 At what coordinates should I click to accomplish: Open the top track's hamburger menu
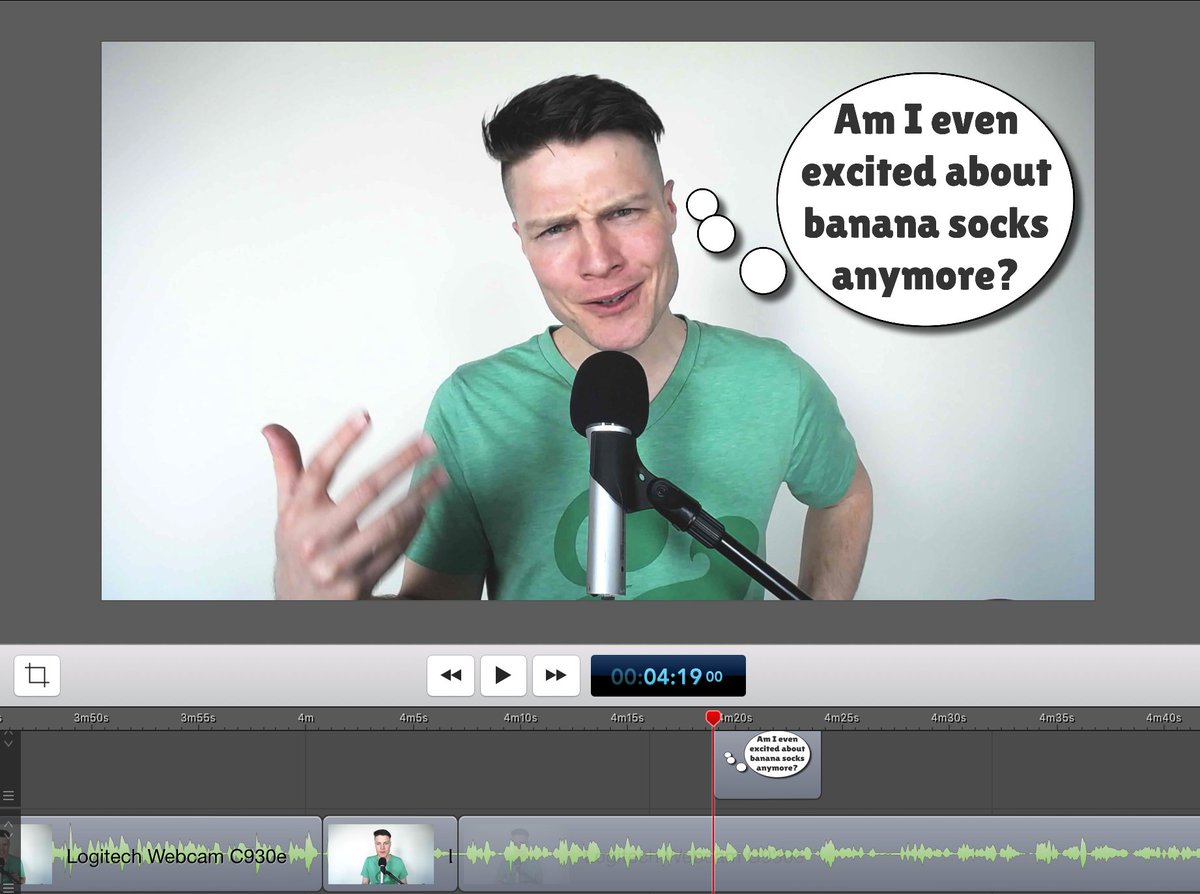pyautogui.click(x=8, y=796)
